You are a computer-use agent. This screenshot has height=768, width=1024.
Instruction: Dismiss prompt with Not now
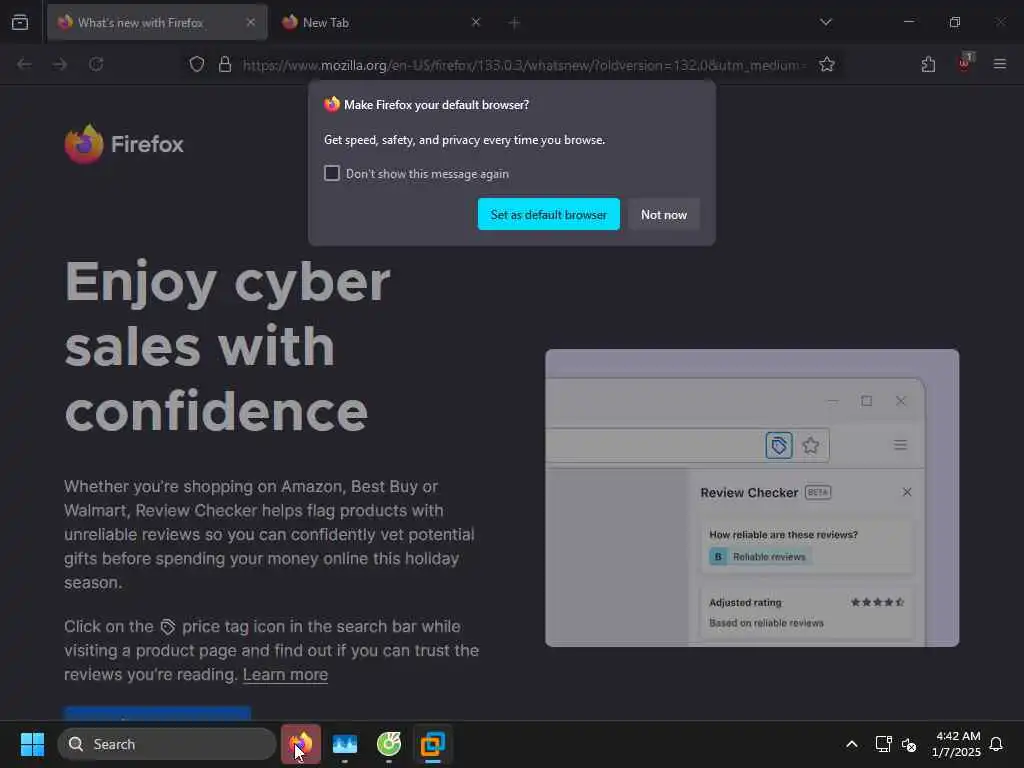[664, 214]
